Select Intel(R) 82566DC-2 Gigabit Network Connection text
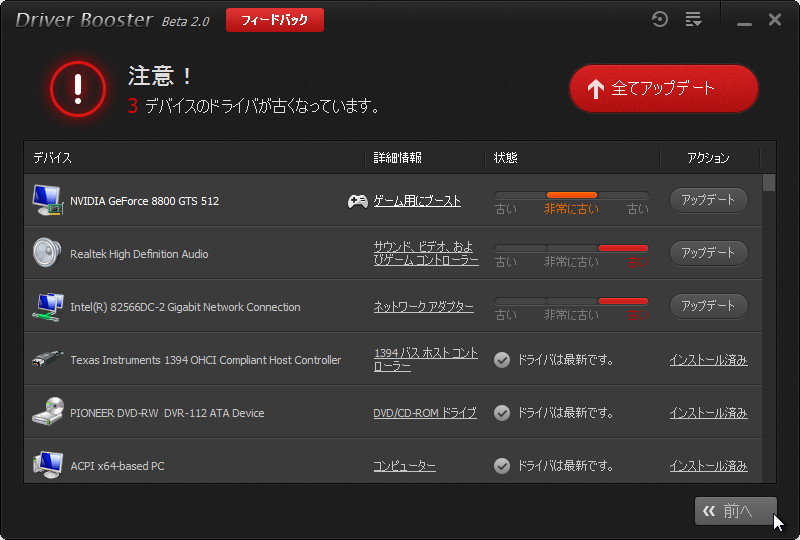Viewport: 800px width, 540px height. [185, 307]
